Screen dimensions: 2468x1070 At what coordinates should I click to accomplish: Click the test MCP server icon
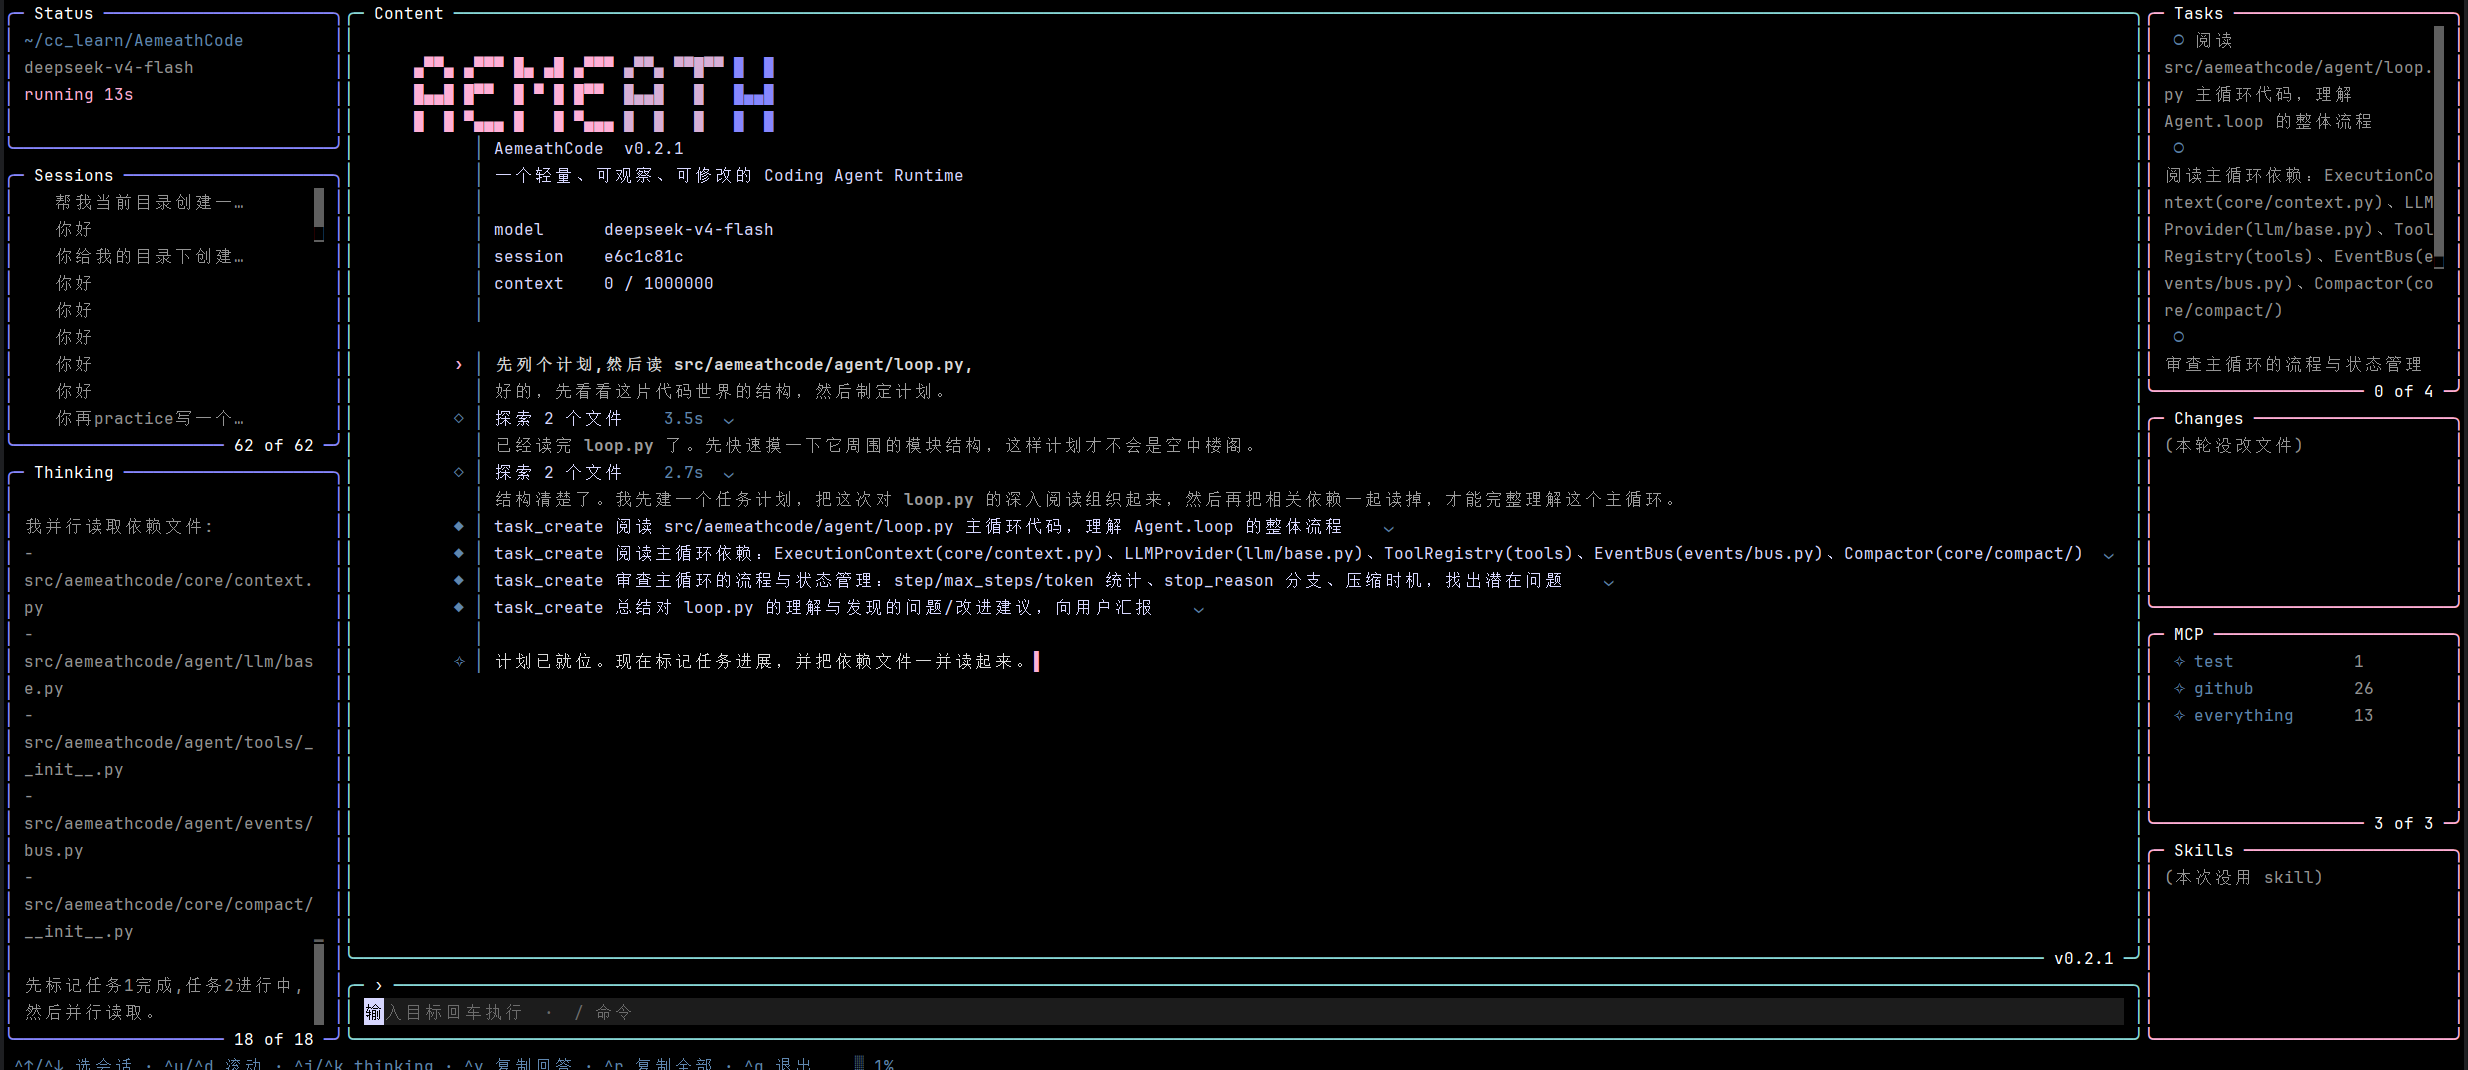(x=2179, y=662)
